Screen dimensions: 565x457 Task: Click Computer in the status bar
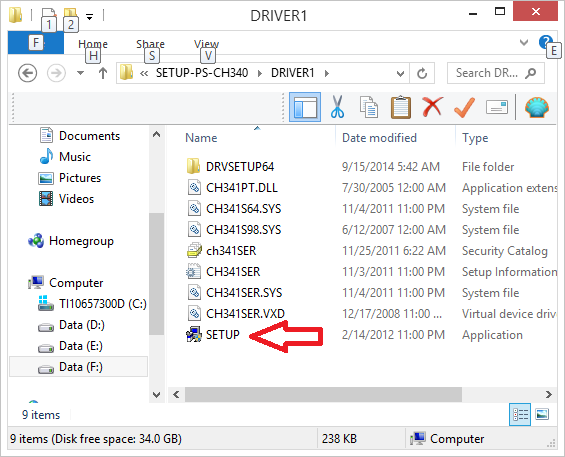447,439
